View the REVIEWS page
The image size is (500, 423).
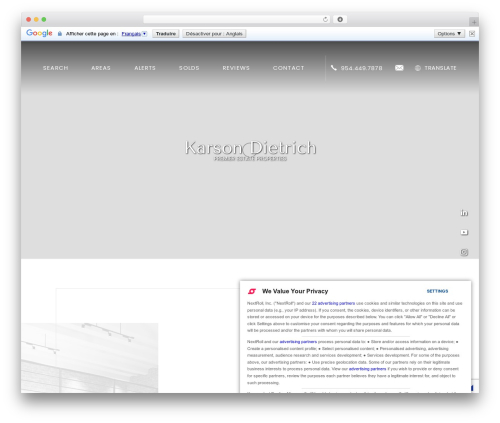(x=236, y=68)
